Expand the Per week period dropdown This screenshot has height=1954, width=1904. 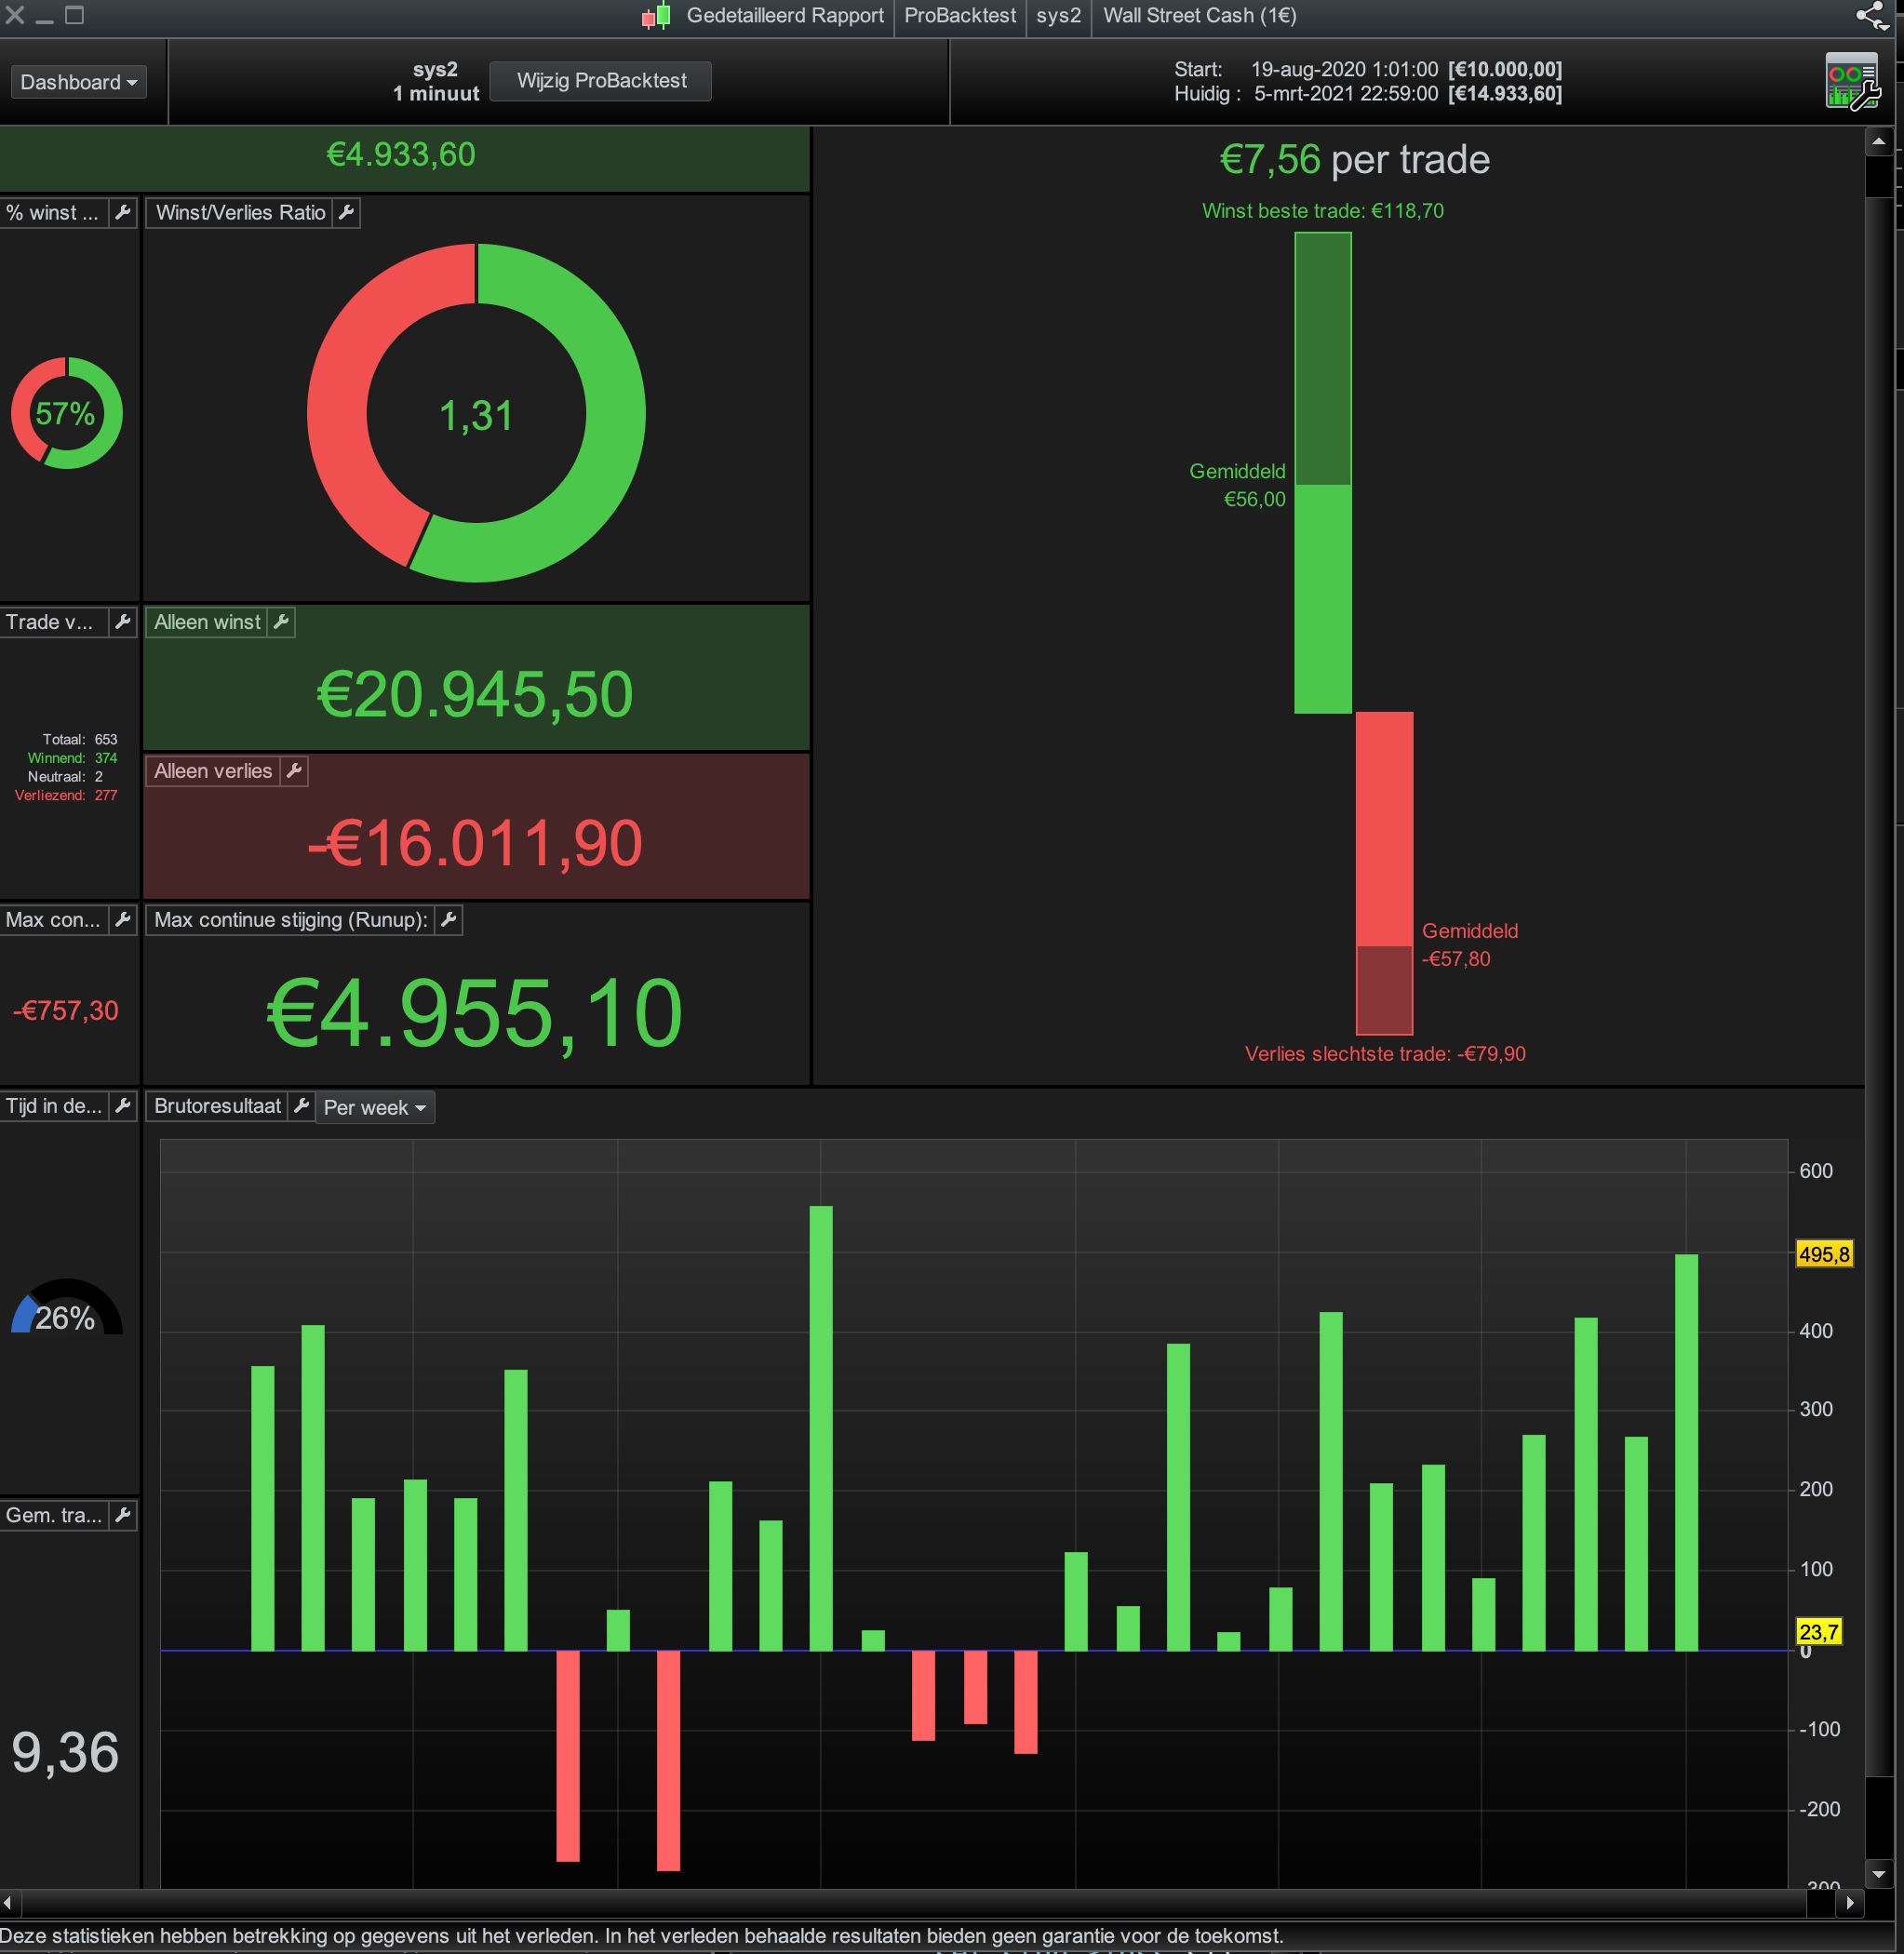pos(375,1108)
